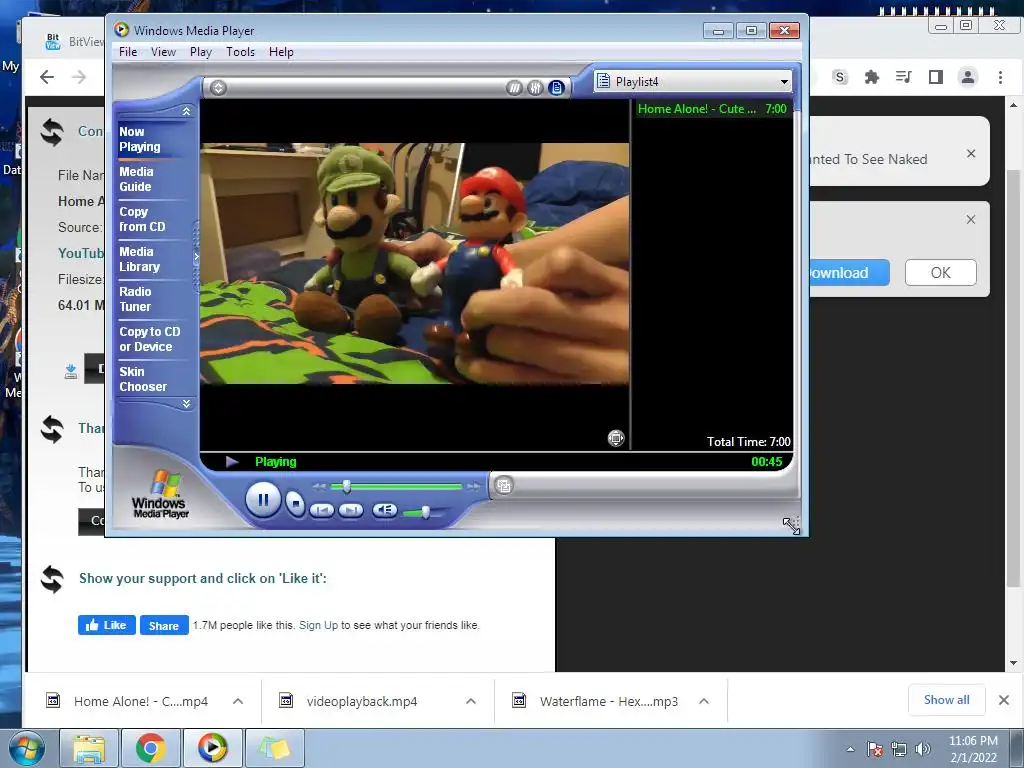The image size is (1024, 768).
Task: Pause the video in Windows Media Player
Action: point(263,500)
